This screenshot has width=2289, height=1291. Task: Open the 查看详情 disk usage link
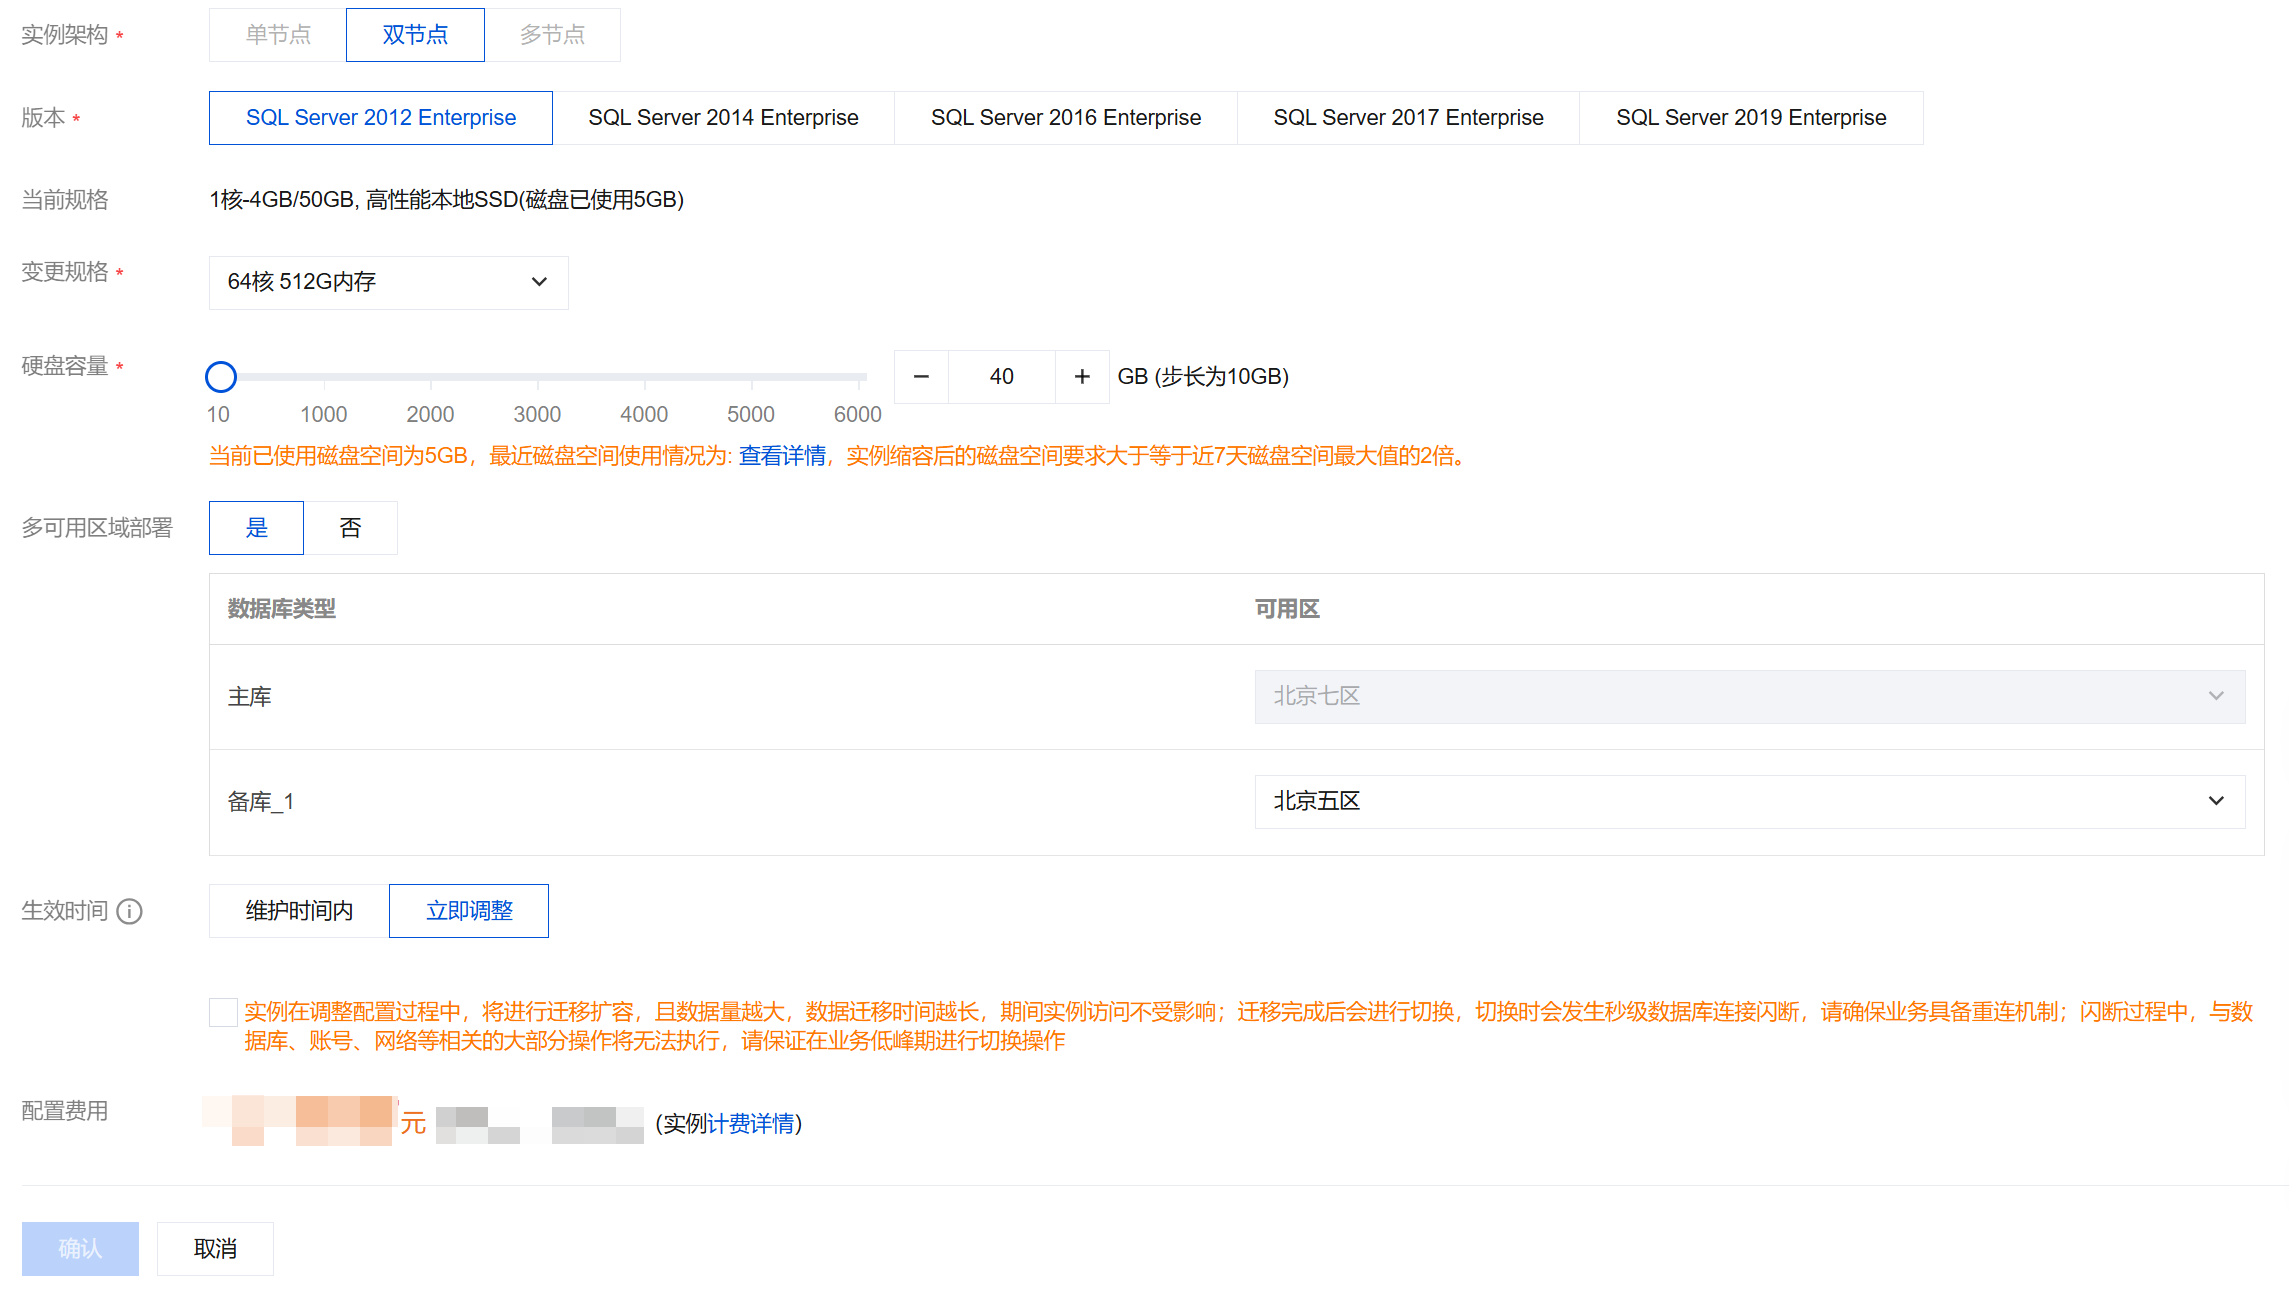pos(782,457)
